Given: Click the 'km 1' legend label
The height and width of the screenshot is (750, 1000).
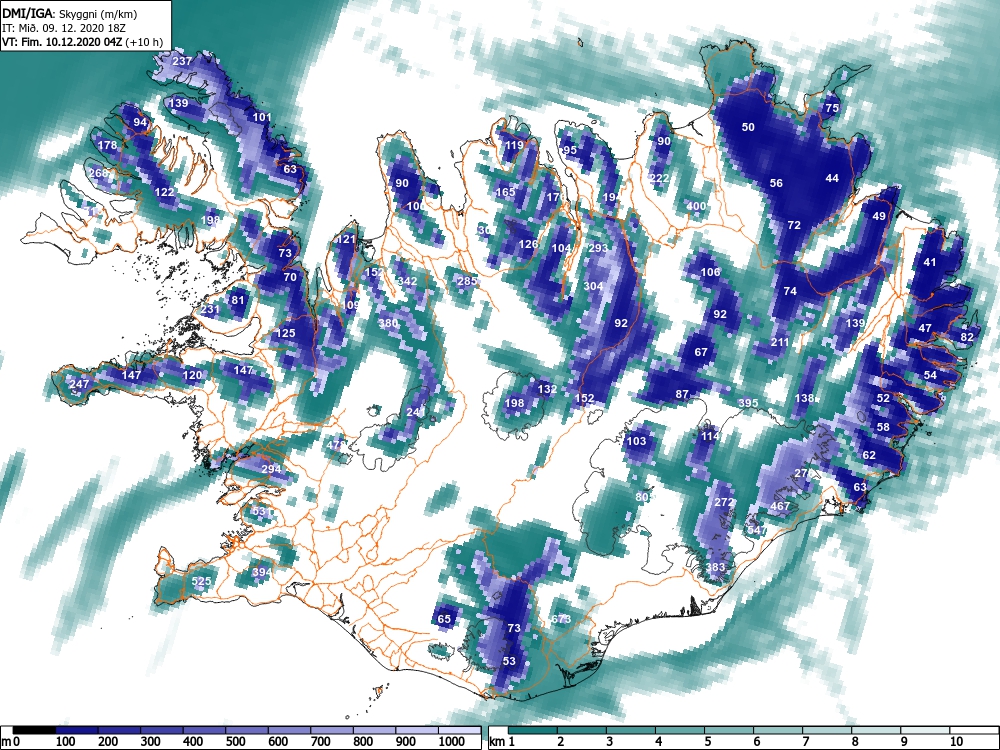Looking at the screenshot, I should coord(503,742).
